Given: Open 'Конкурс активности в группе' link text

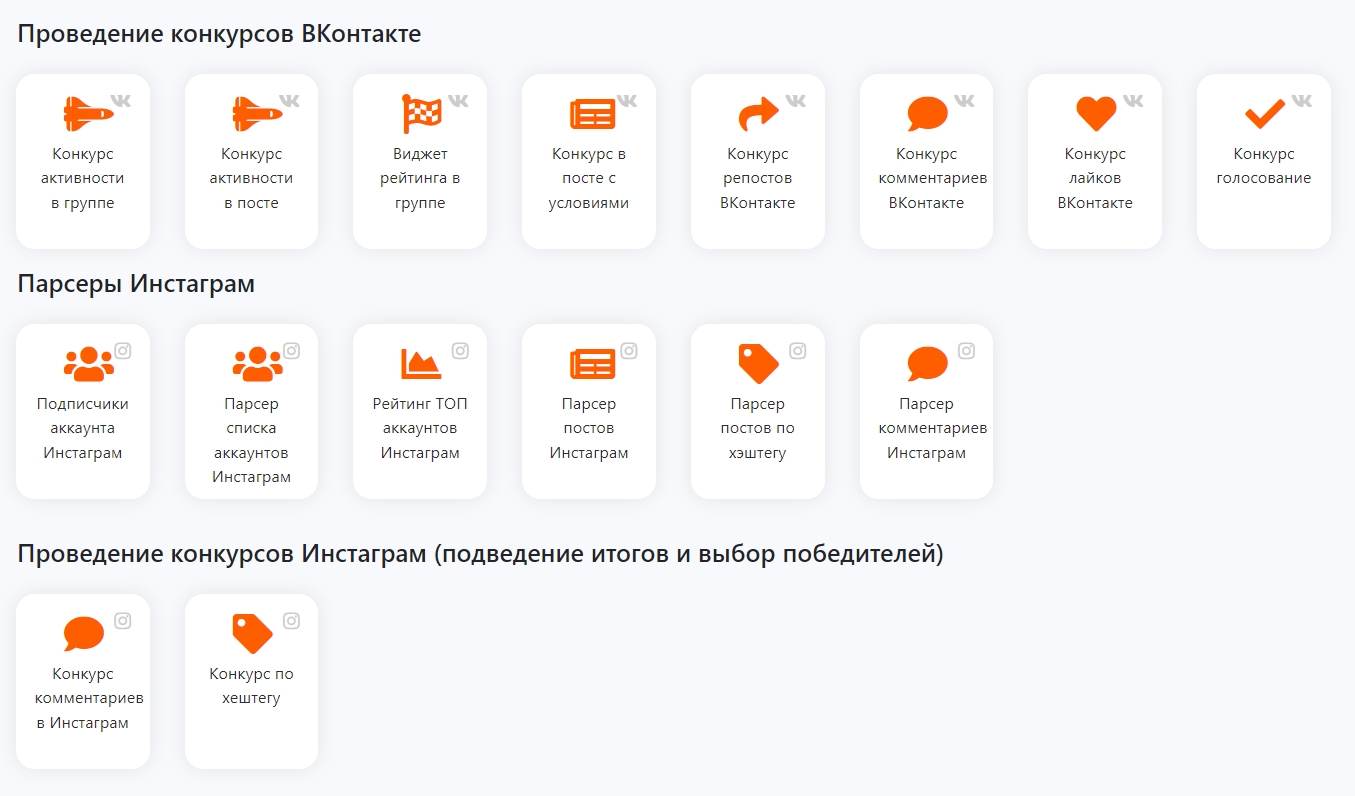Looking at the screenshot, I should (x=83, y=178).
